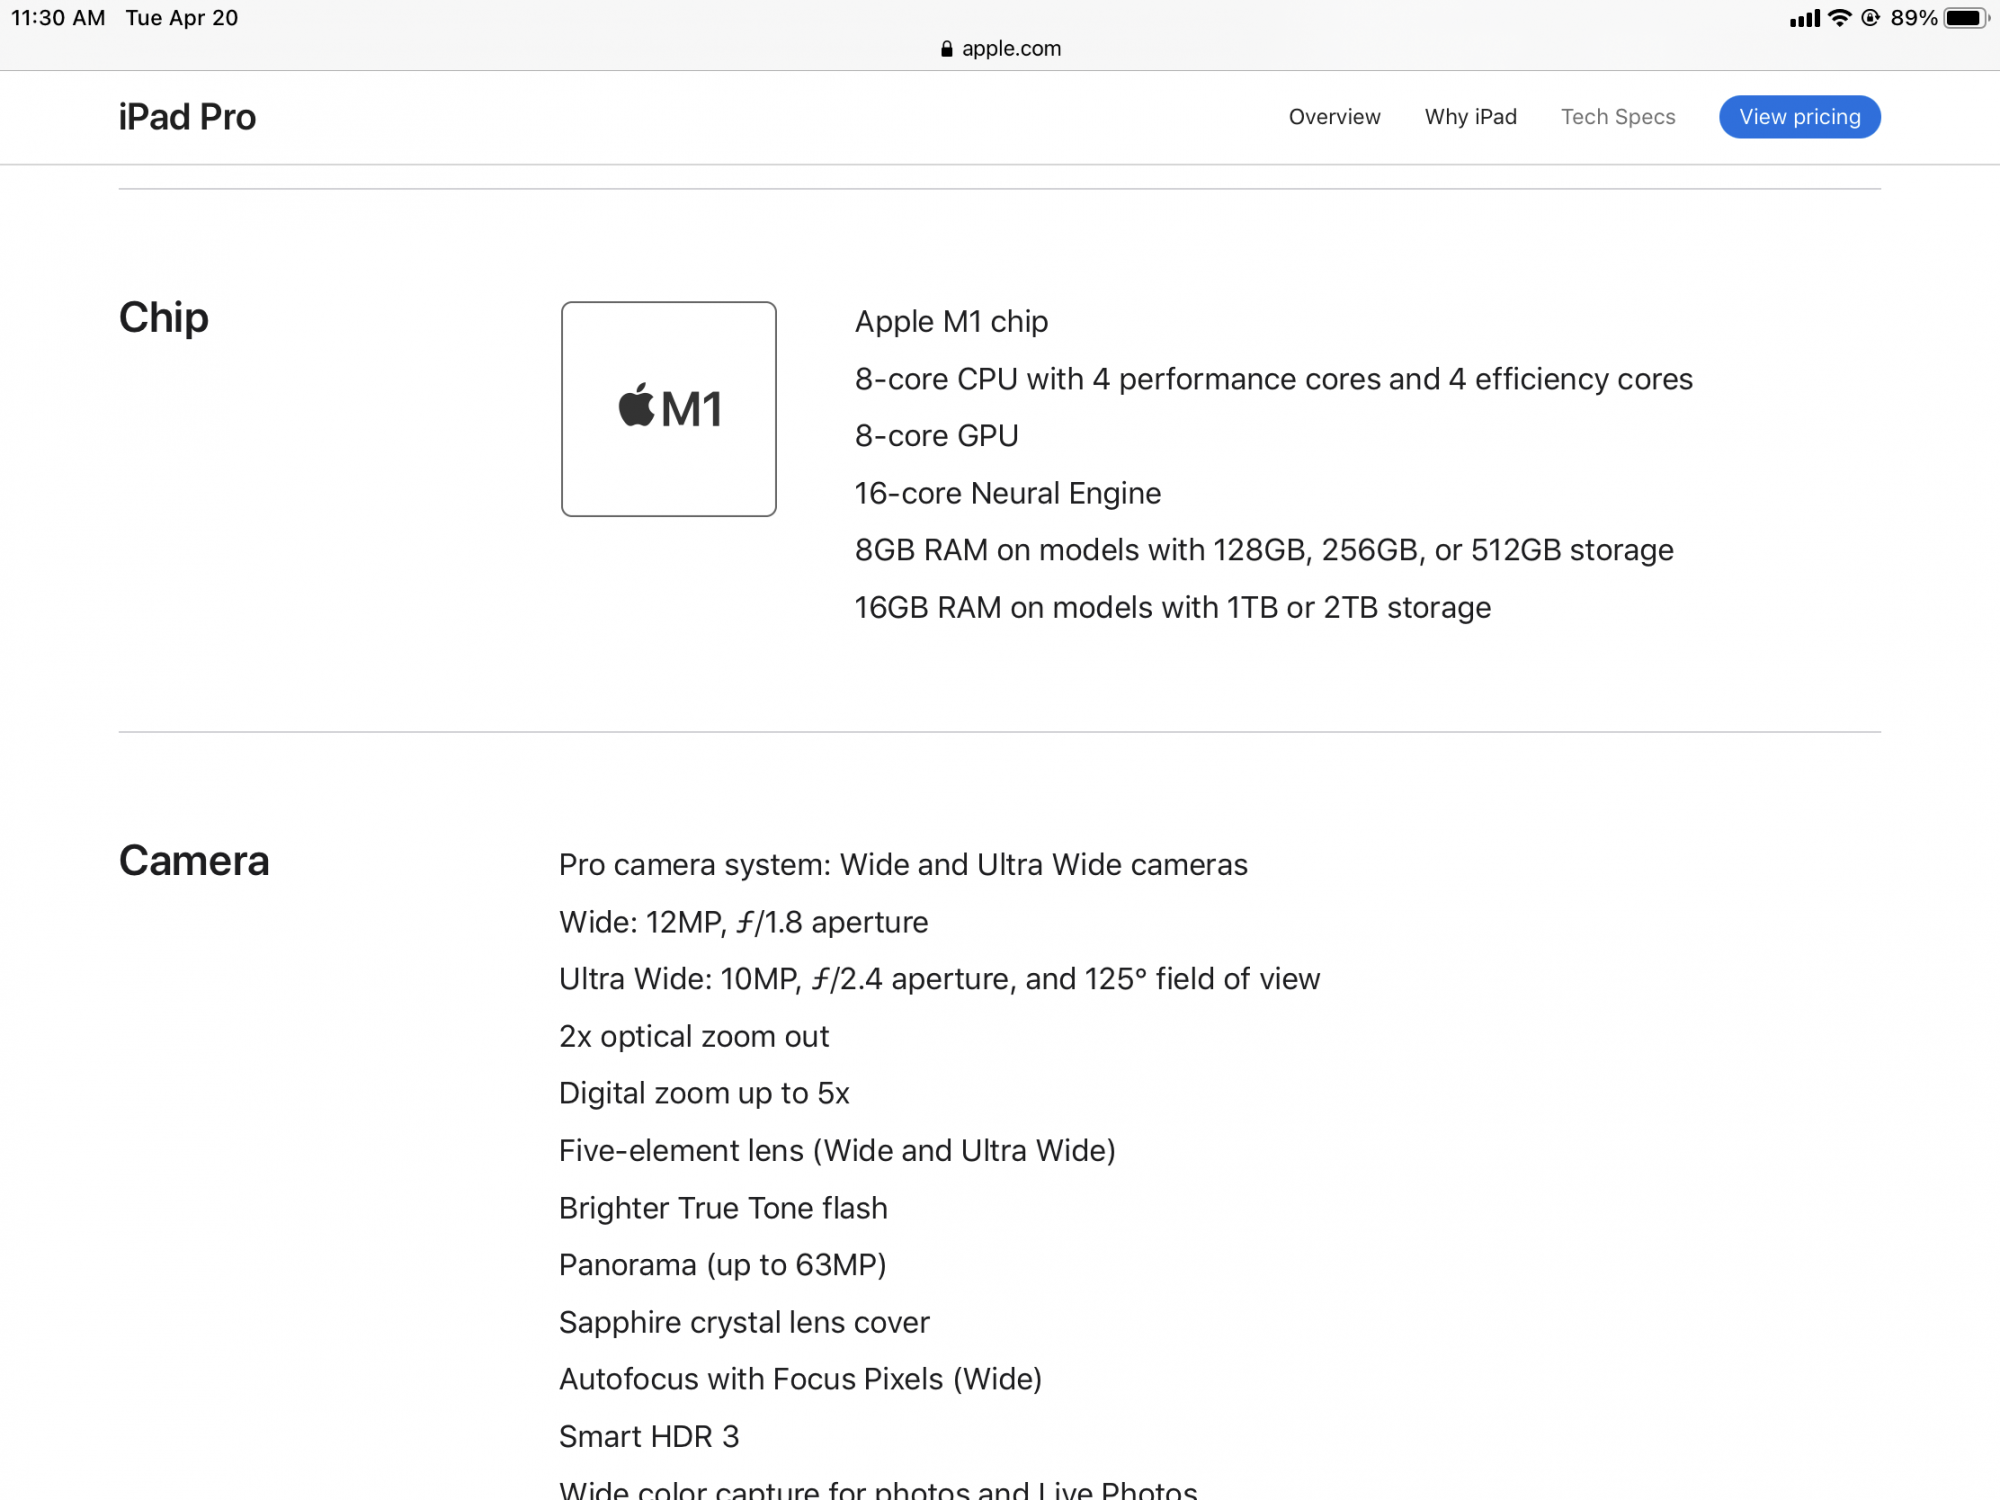Open the Overview tab
This screenshot has height=1500, width=2000.
[1334, 117]
